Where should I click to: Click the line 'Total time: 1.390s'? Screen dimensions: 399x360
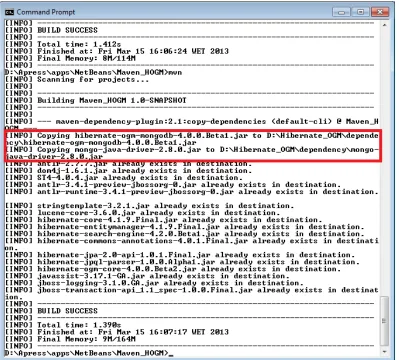(63, 325)
